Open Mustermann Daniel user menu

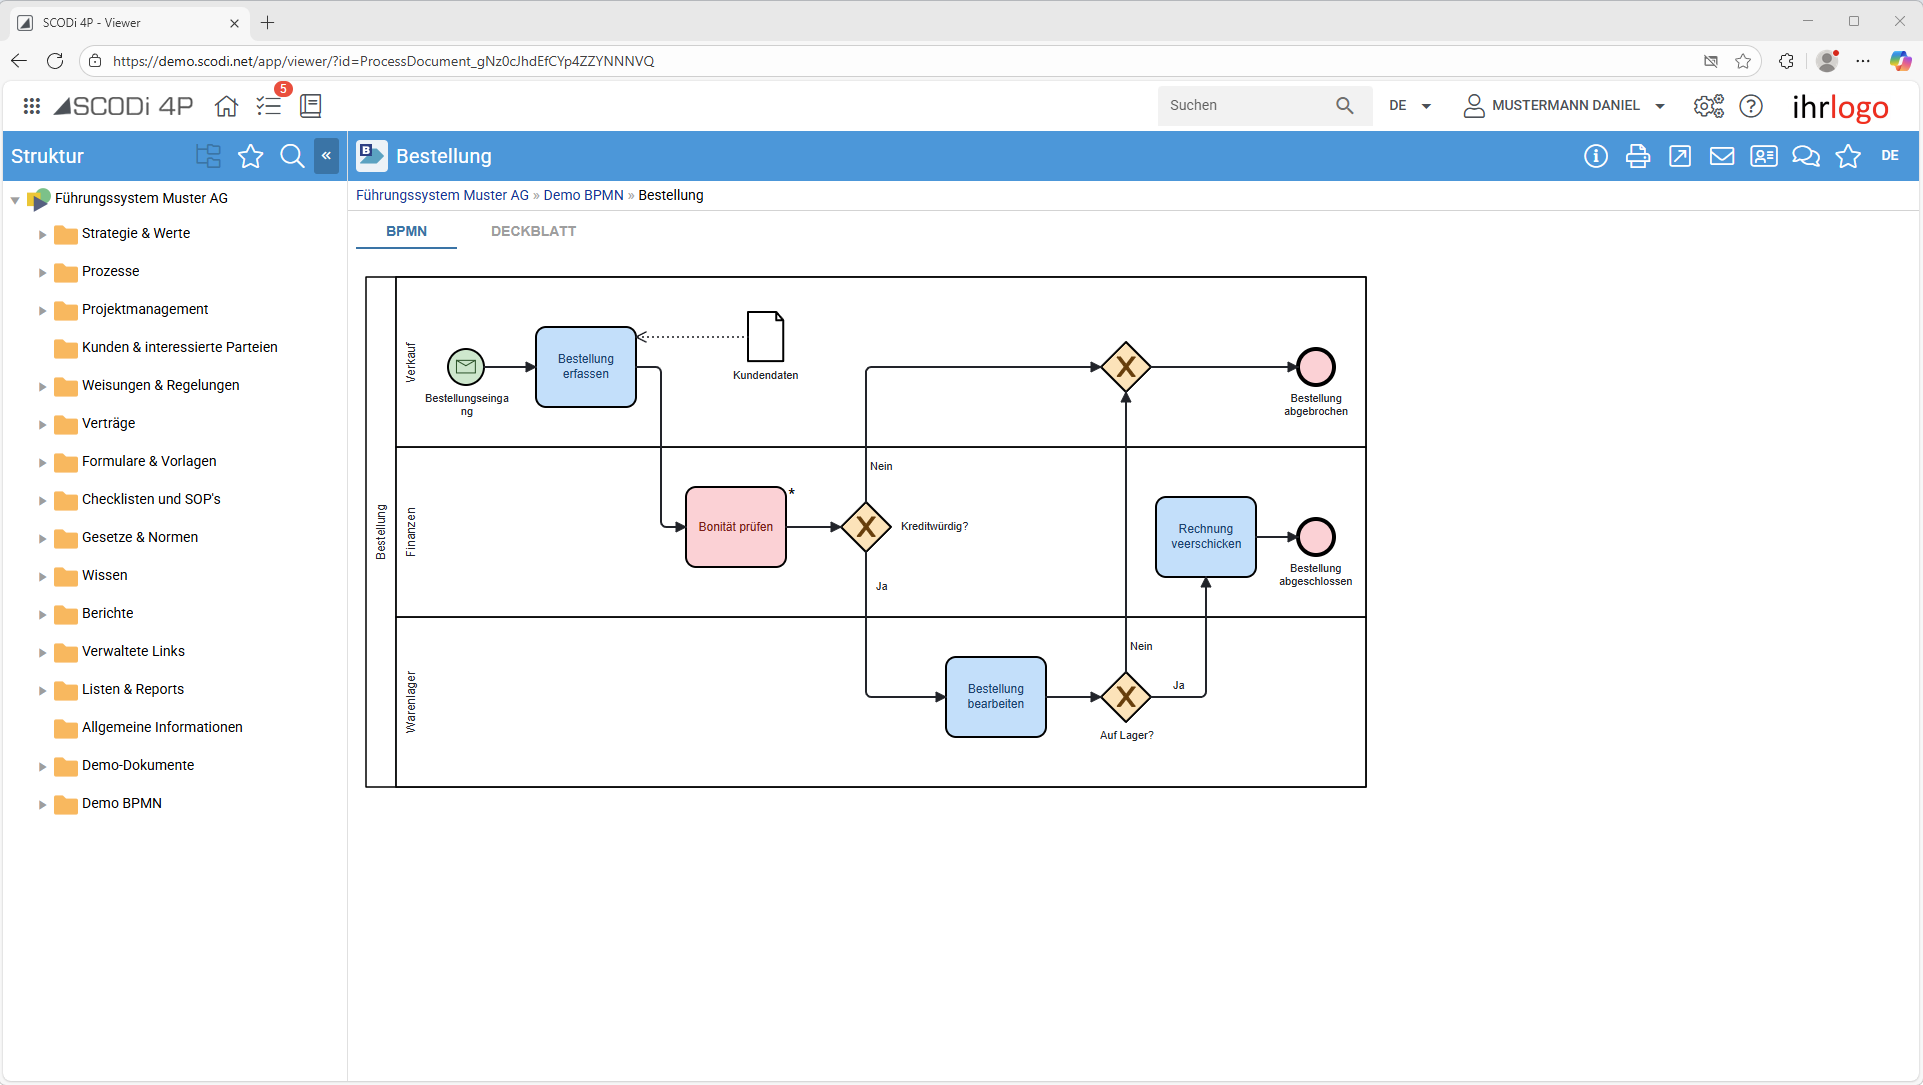[x=1564, y=106]
